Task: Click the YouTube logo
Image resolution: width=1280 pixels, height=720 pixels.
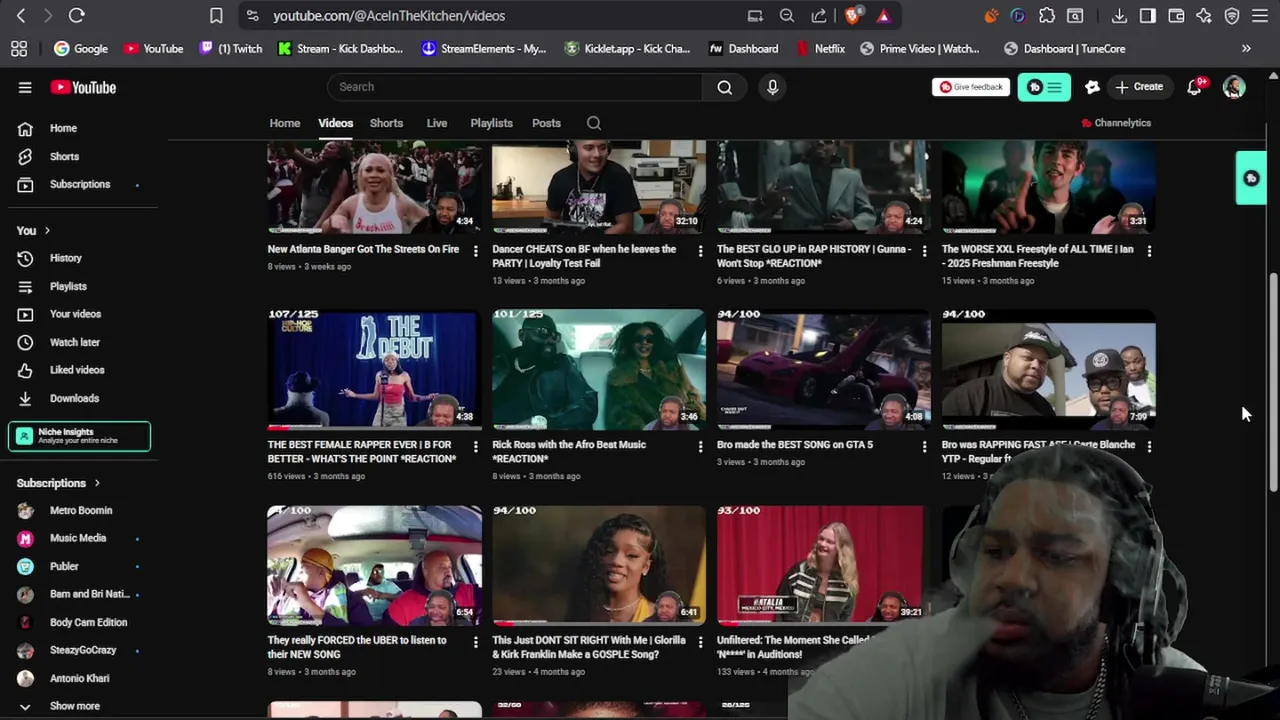Action: click(x=83, y=87)
